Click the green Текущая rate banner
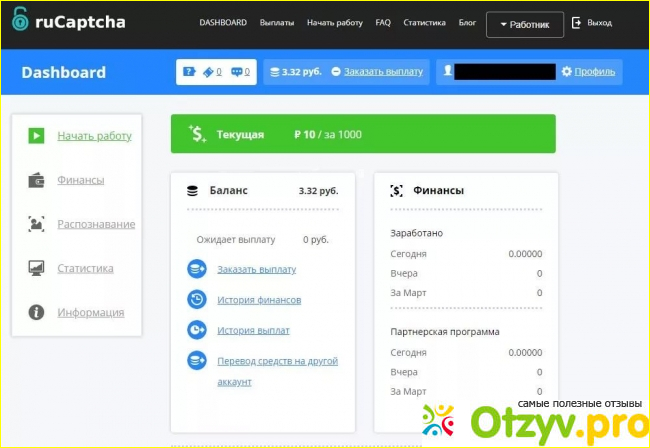Screen dimensions: 650x448 363,133
